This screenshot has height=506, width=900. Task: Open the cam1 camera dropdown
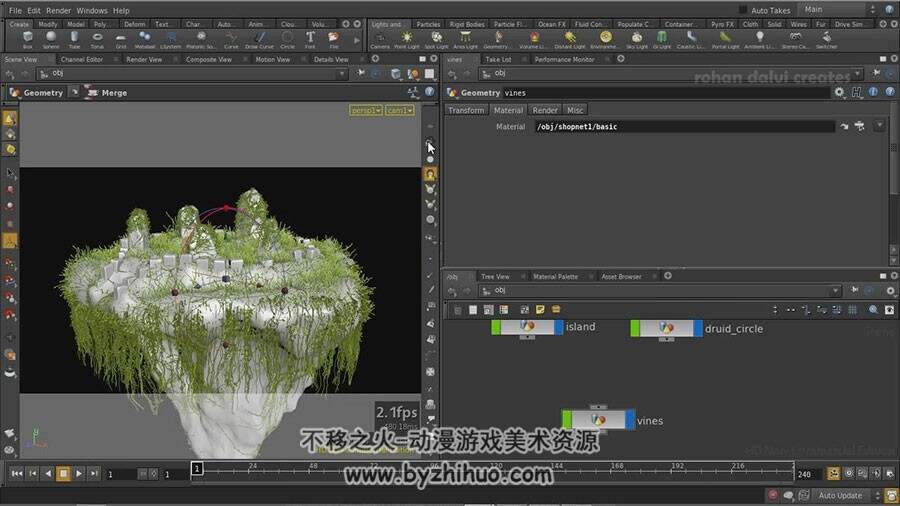tap(399, 110)
